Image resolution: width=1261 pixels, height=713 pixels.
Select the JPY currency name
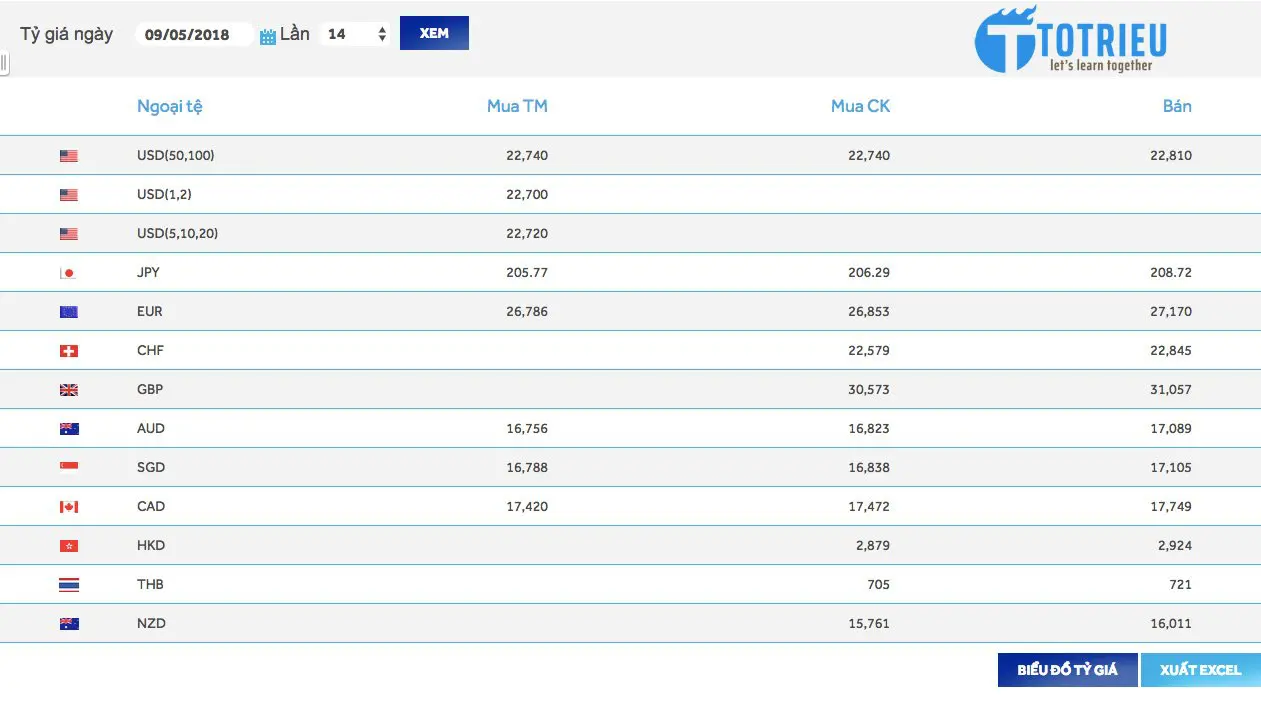[148, 272]
